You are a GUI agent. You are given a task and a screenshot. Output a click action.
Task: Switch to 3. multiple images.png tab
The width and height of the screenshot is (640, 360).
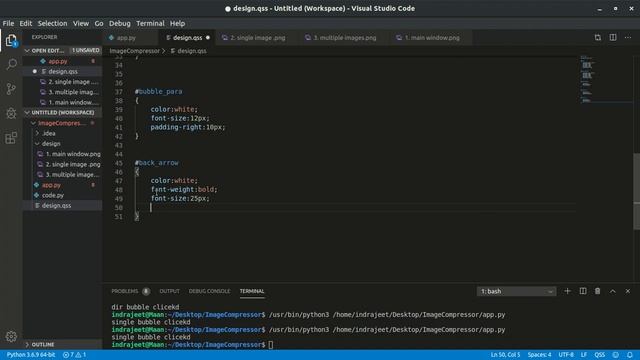tap(344, 38)
